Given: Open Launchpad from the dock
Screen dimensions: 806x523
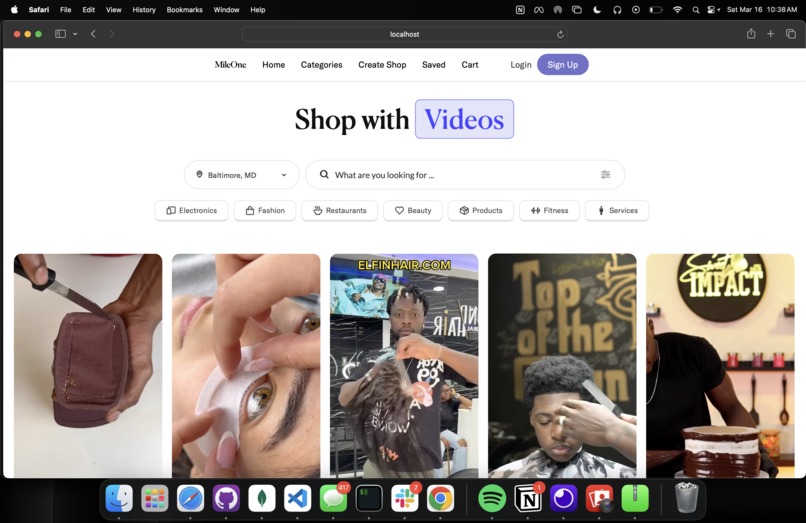Looking at the screenshot, I should coord(155,498).
